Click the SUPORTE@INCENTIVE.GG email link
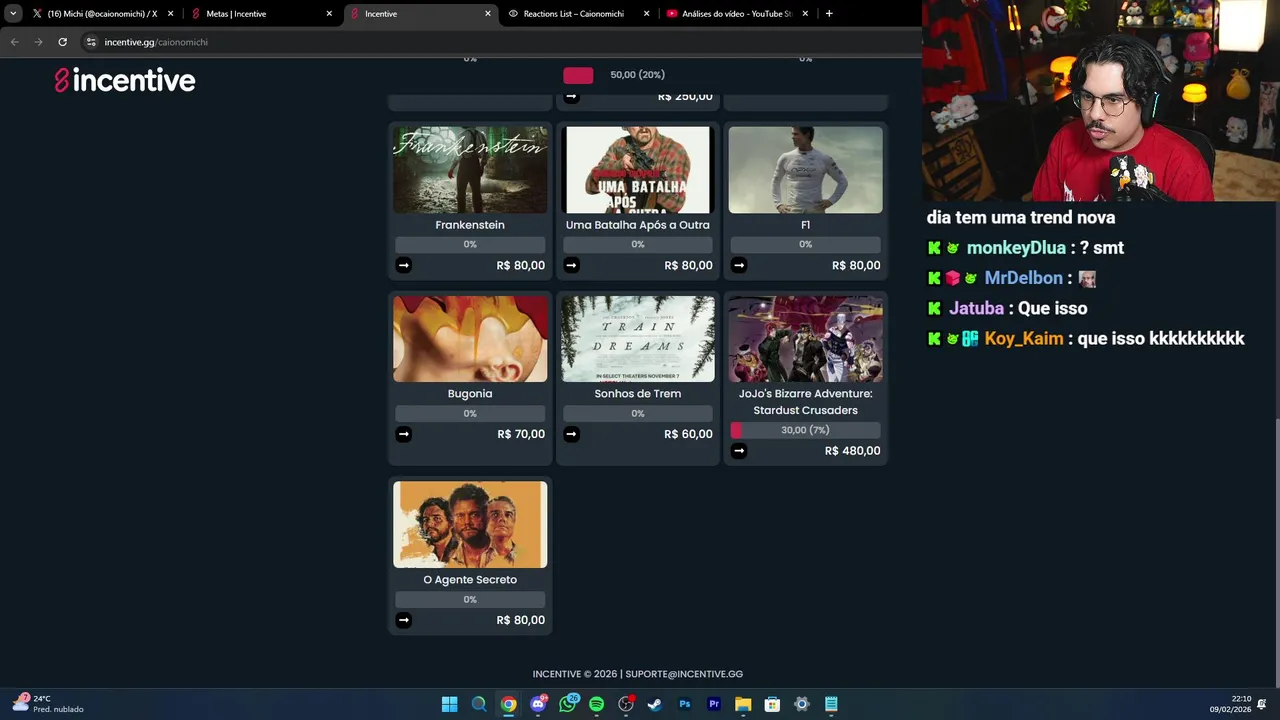 (x=684, y=674)
